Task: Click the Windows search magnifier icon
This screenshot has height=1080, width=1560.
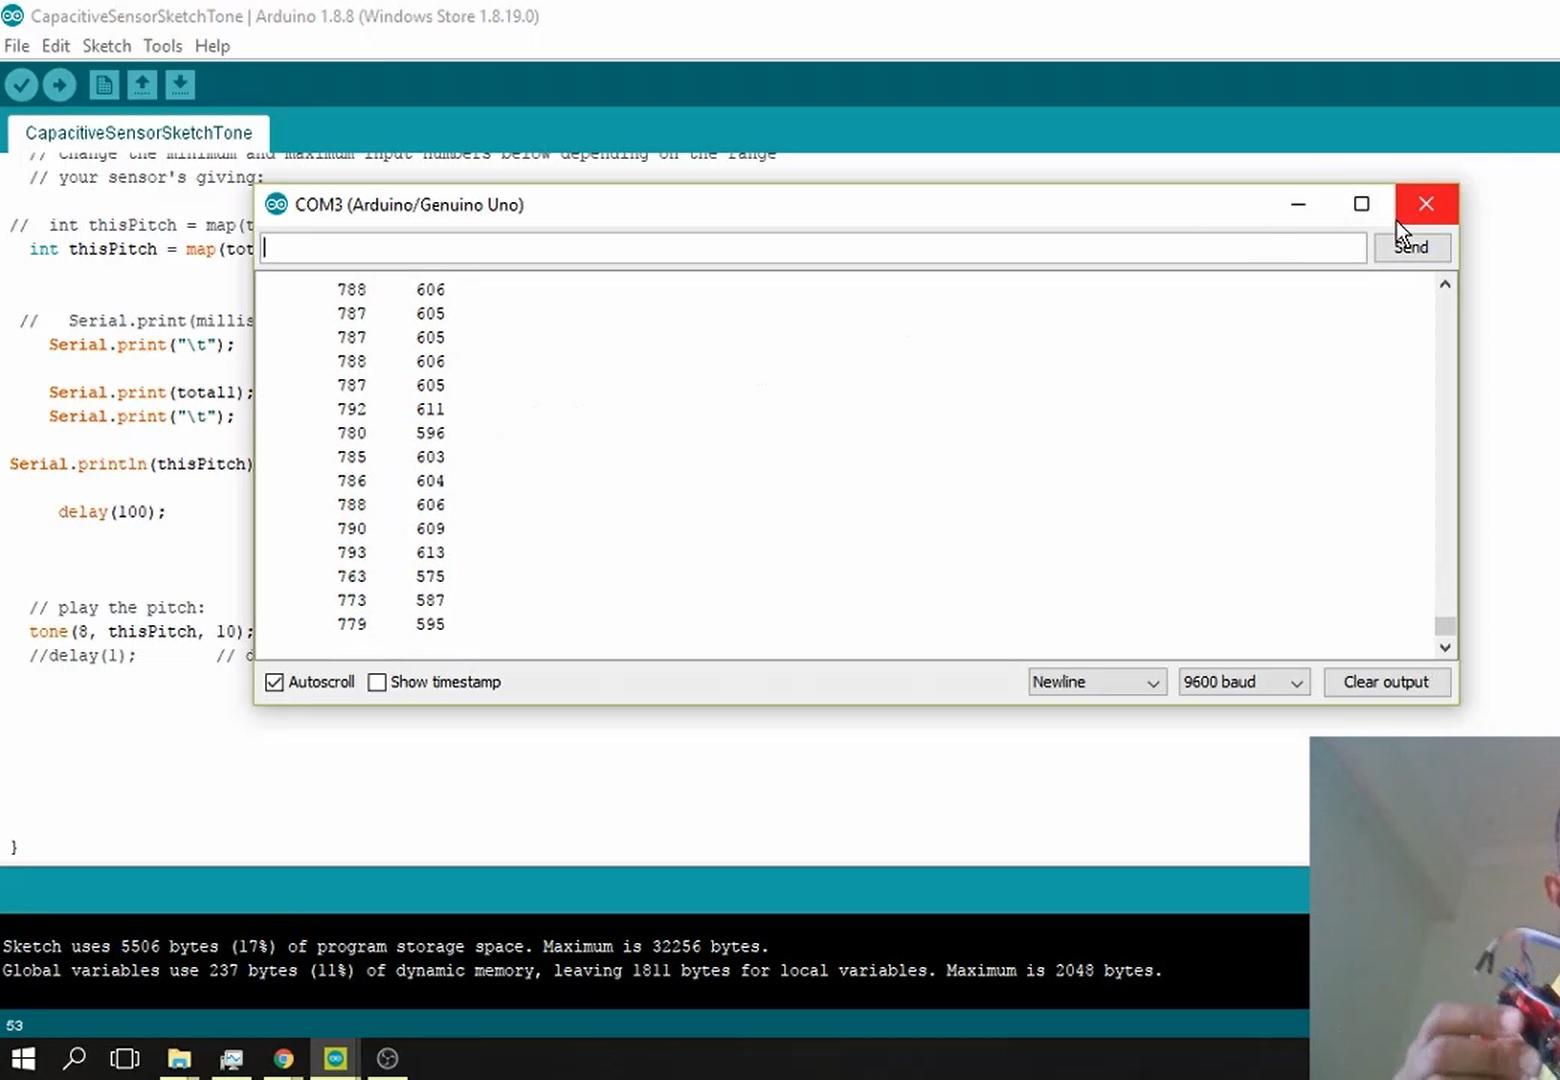Action: coord(74,1058)
